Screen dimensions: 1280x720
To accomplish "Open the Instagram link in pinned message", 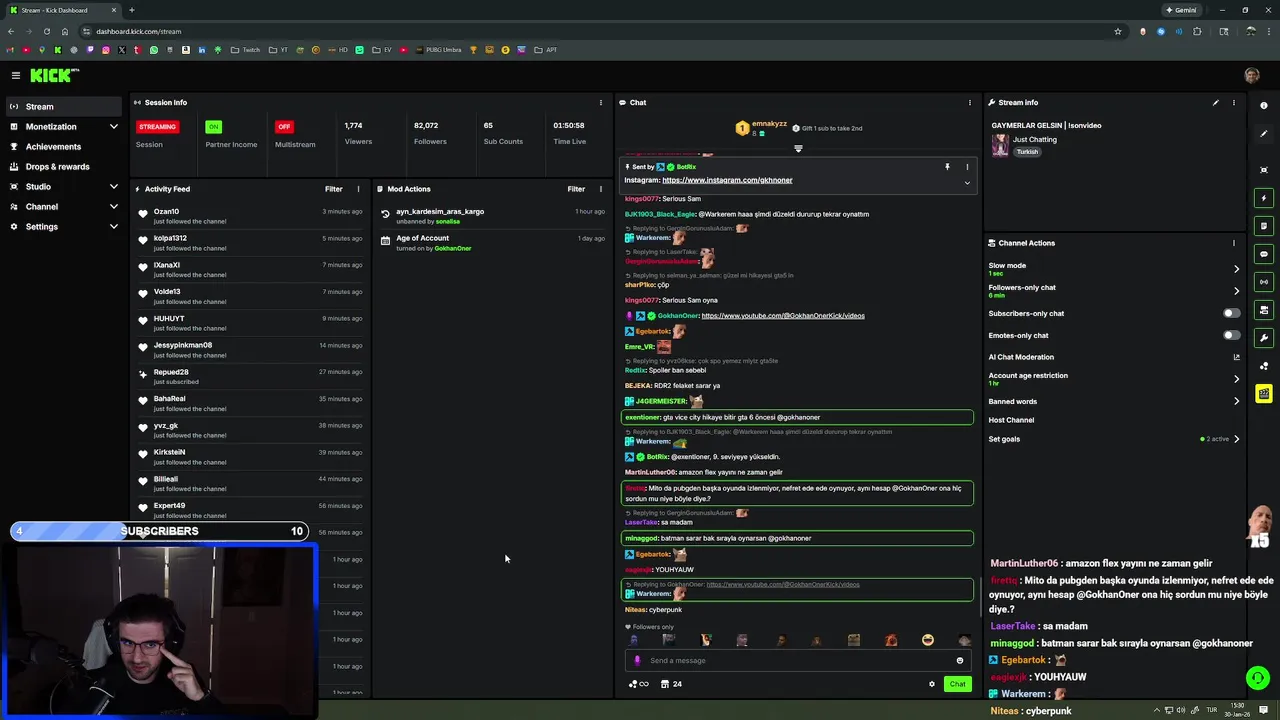I will point(727,180).
